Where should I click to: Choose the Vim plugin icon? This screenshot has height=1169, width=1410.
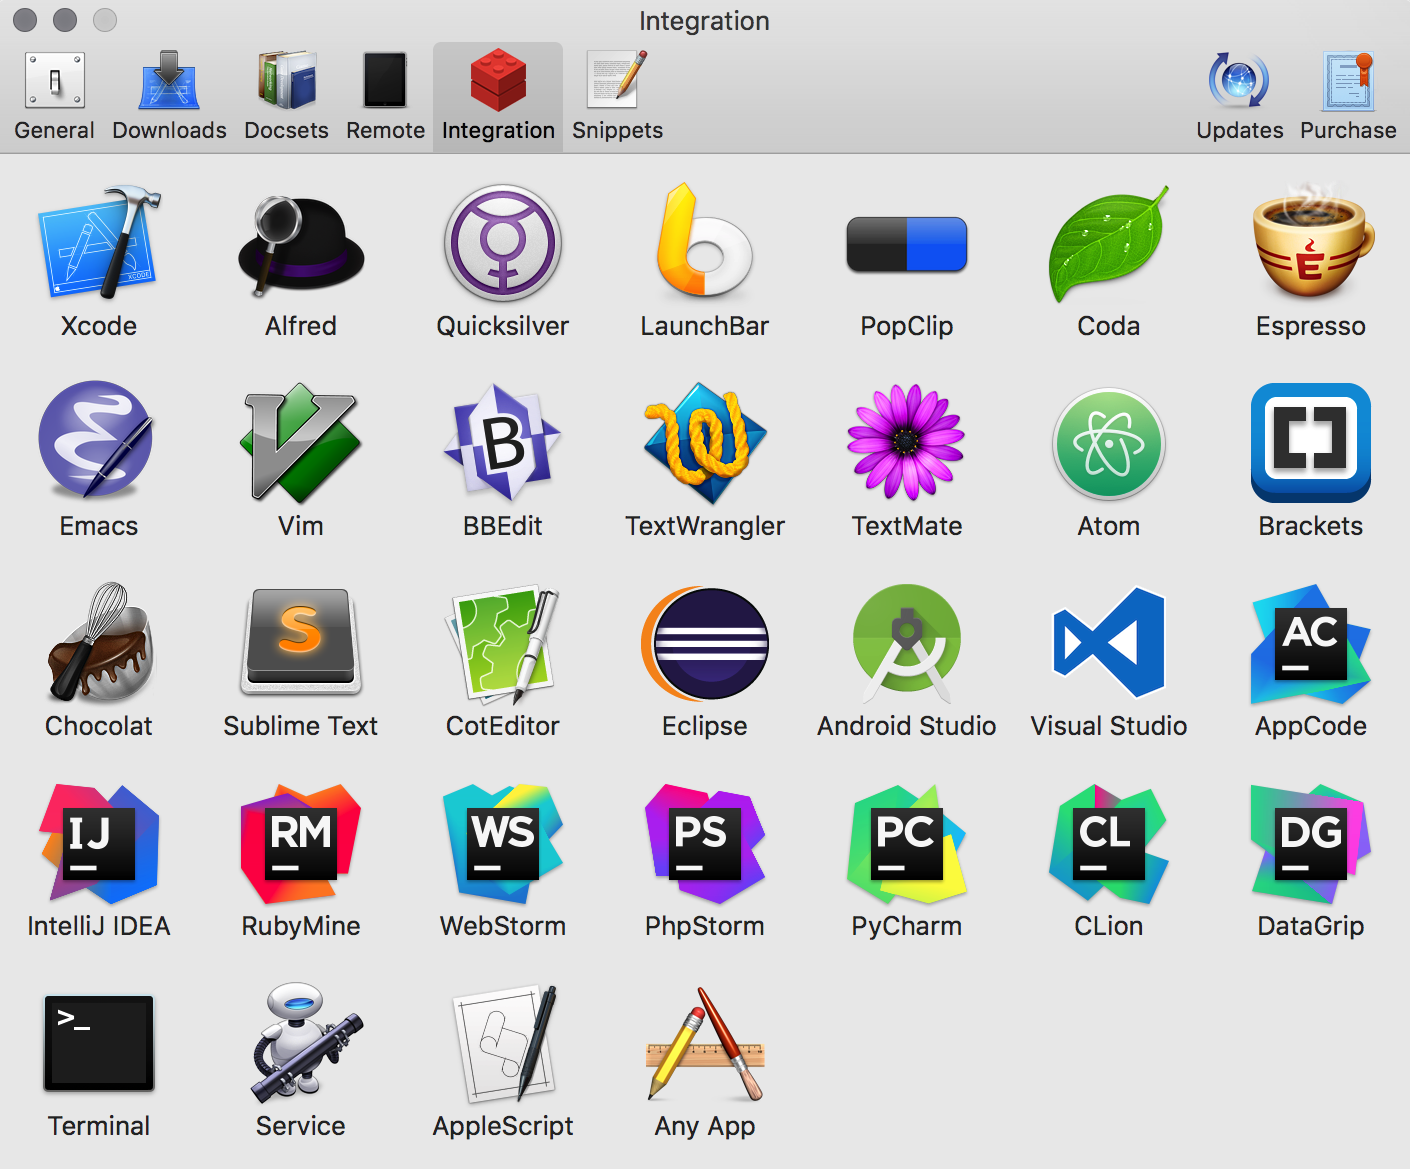click(300, 443)
